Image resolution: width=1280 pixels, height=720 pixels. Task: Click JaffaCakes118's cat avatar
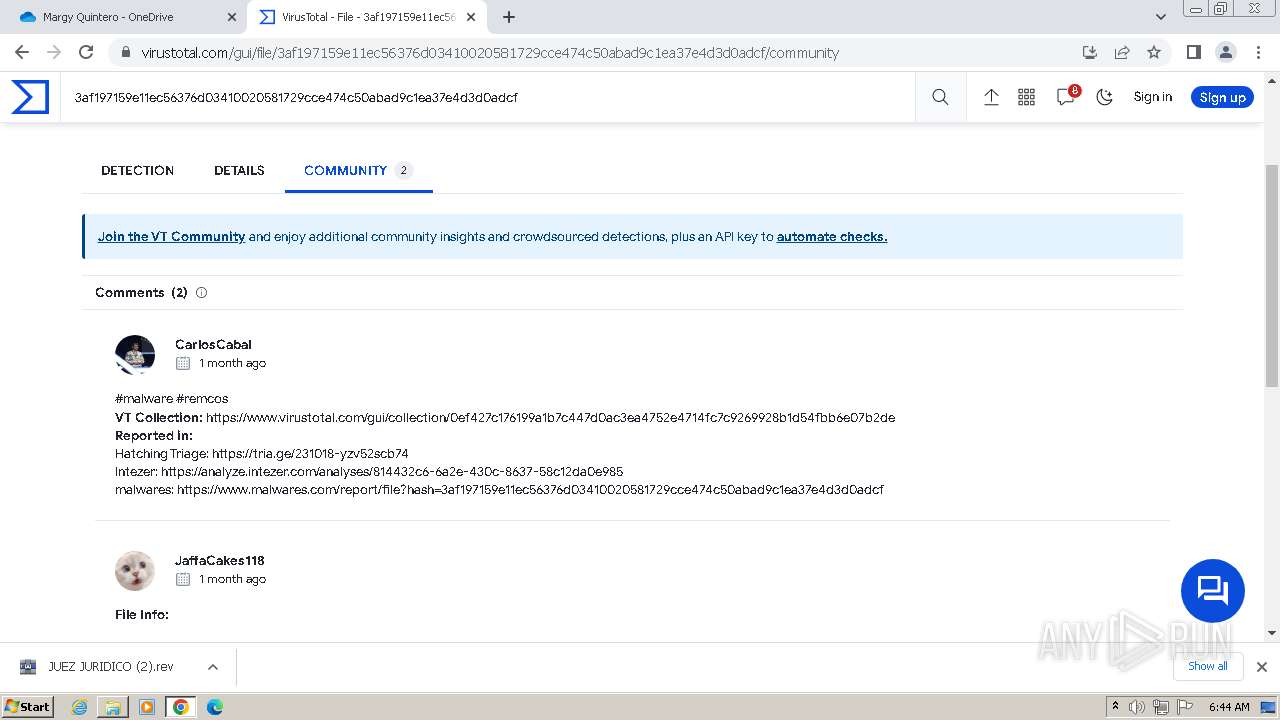coord(135,571)
